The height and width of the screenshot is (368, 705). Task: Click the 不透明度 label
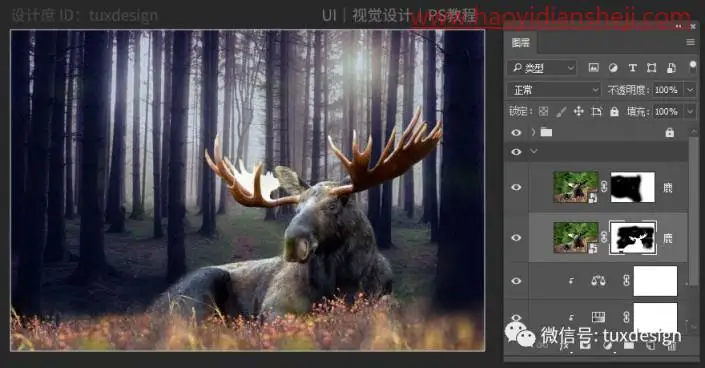coord(629,90)
